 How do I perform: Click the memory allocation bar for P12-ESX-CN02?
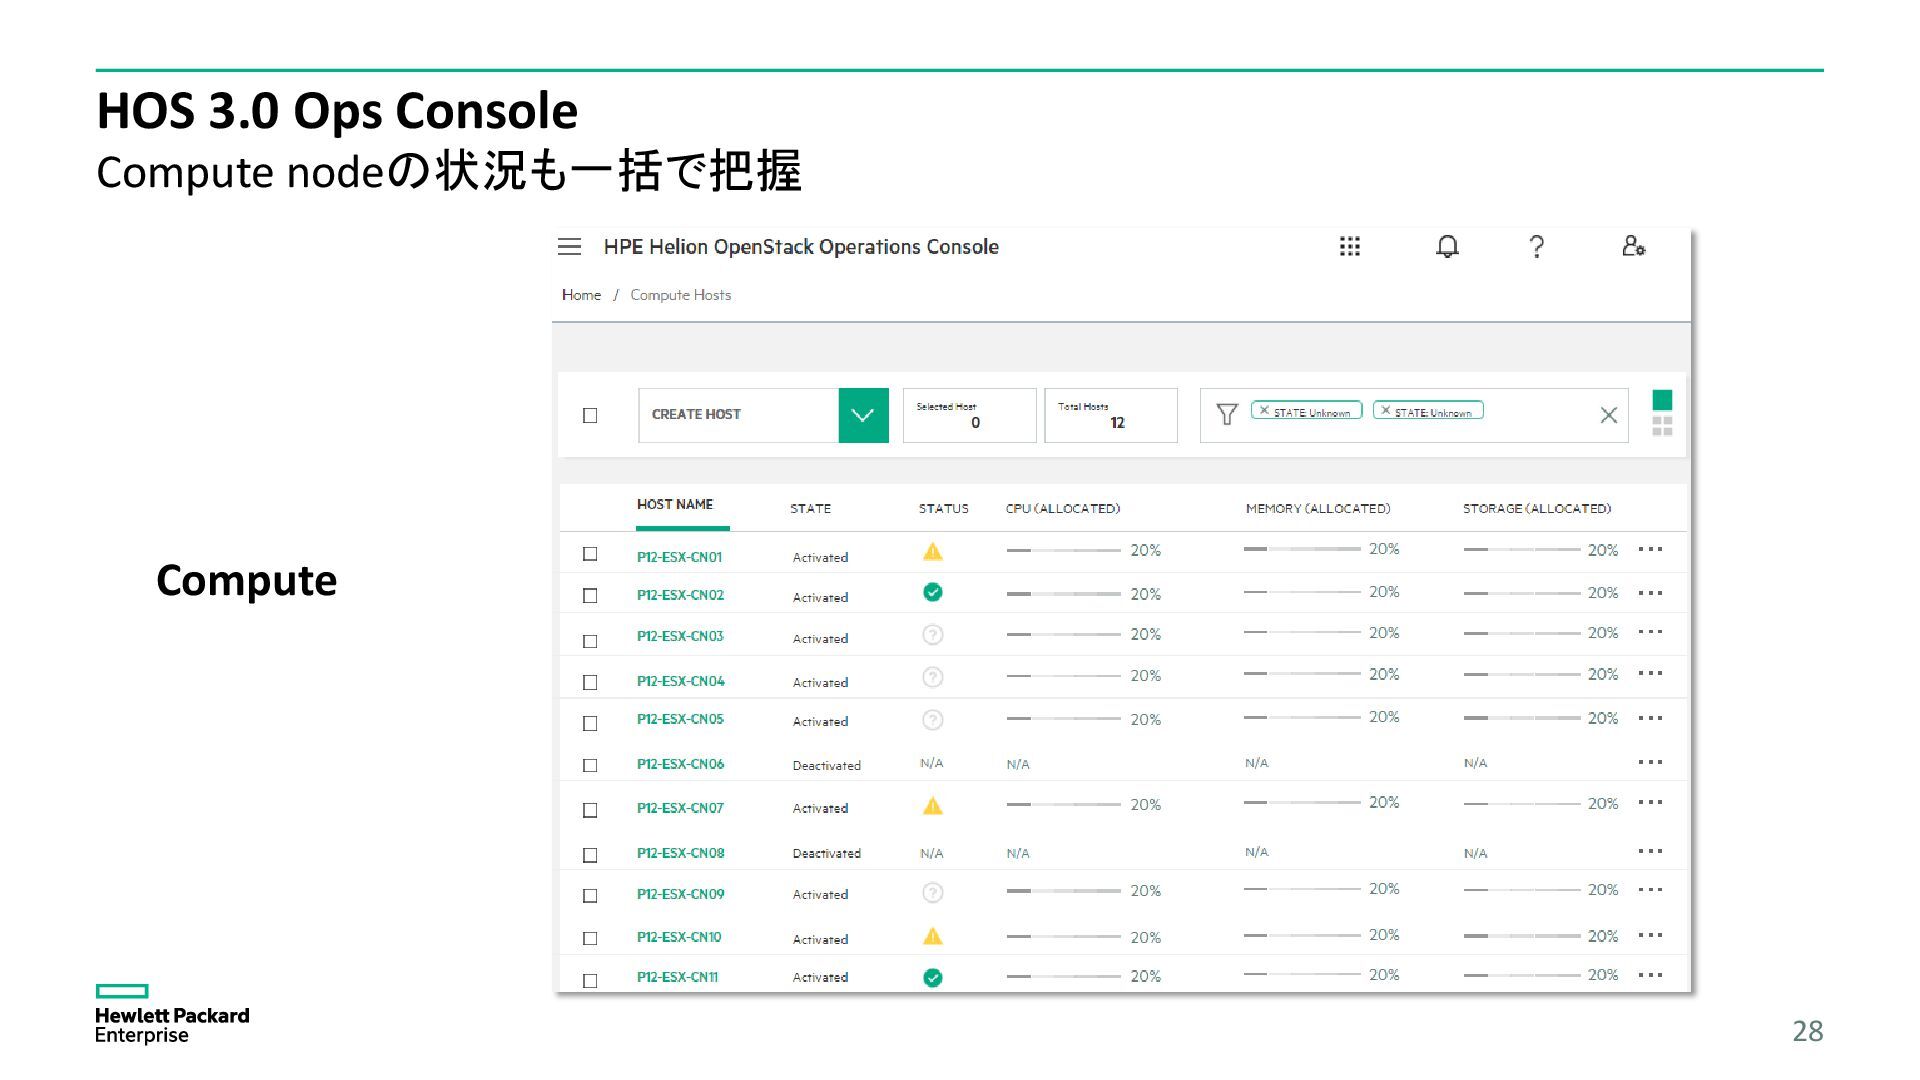pyautogui.click(x=1302, y=592)
